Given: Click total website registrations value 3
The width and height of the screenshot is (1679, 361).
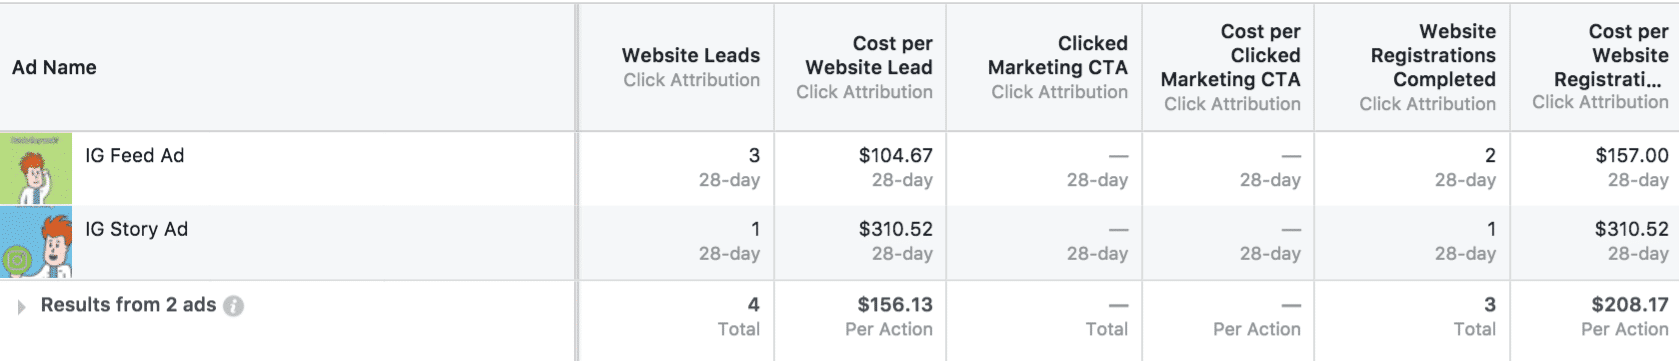Looking at the screenshot, I should tap(1490, 304).
